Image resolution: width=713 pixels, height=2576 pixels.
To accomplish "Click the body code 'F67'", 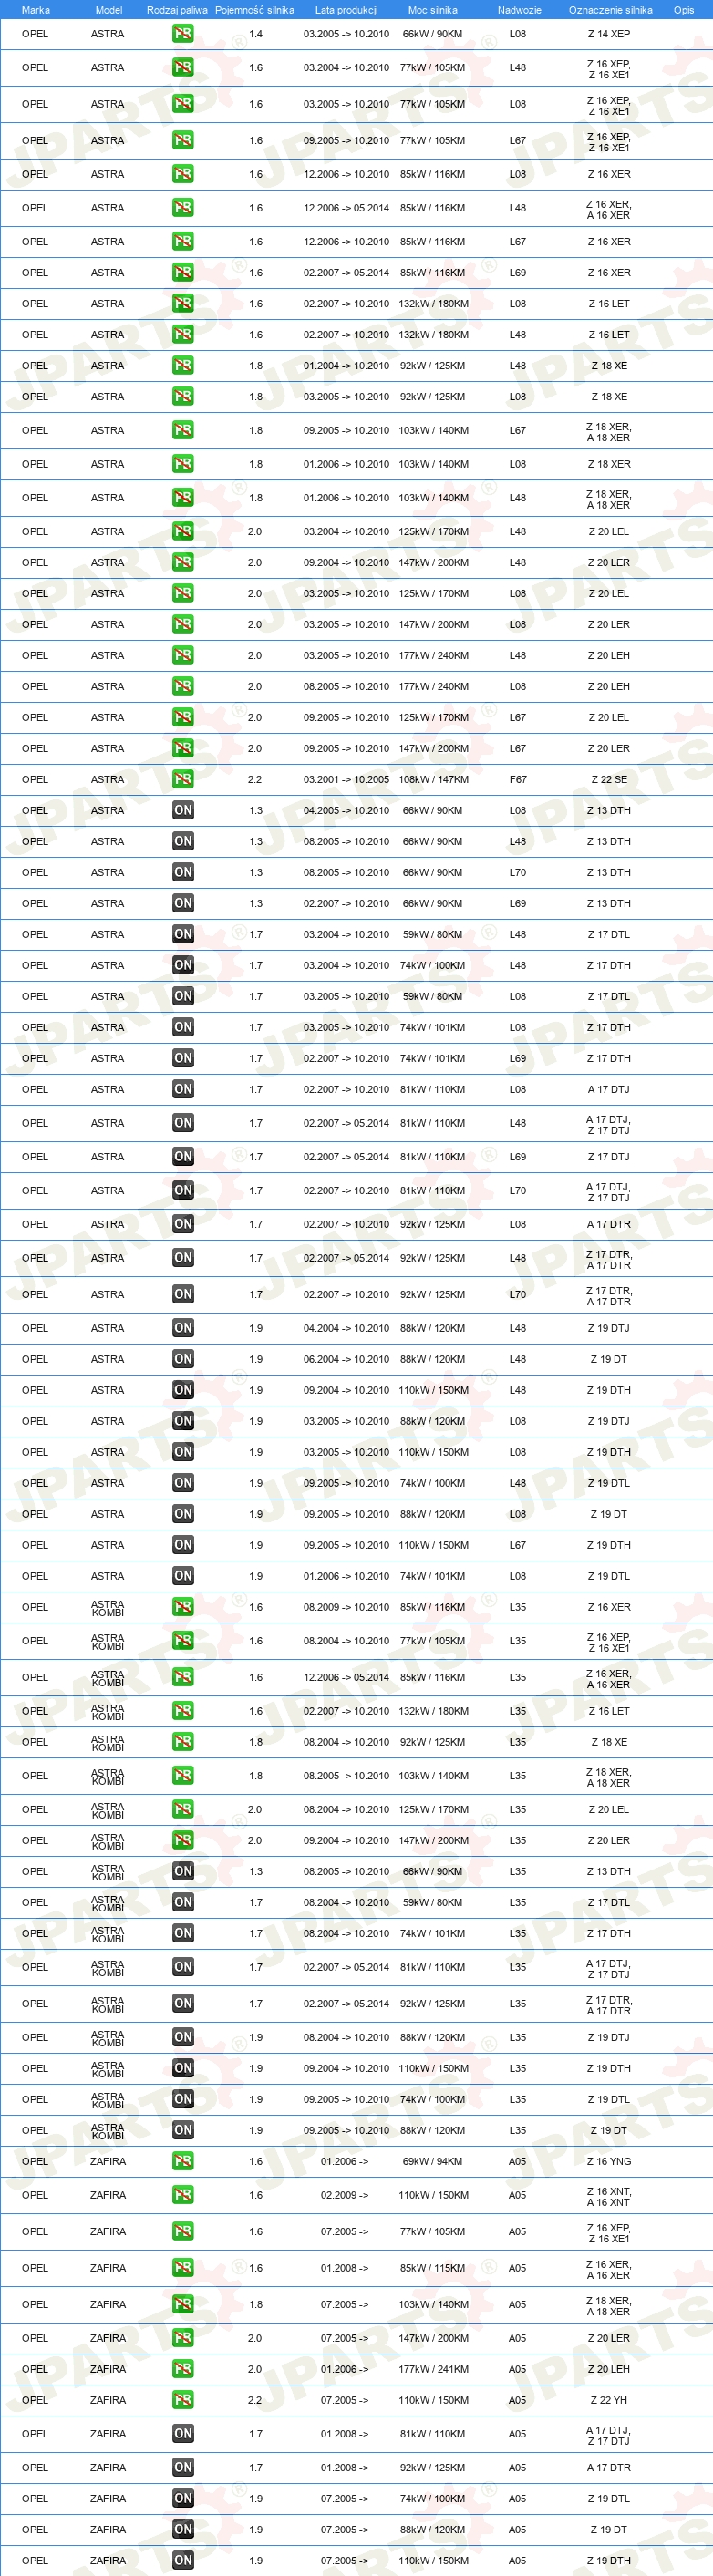I will pos(517,779).
